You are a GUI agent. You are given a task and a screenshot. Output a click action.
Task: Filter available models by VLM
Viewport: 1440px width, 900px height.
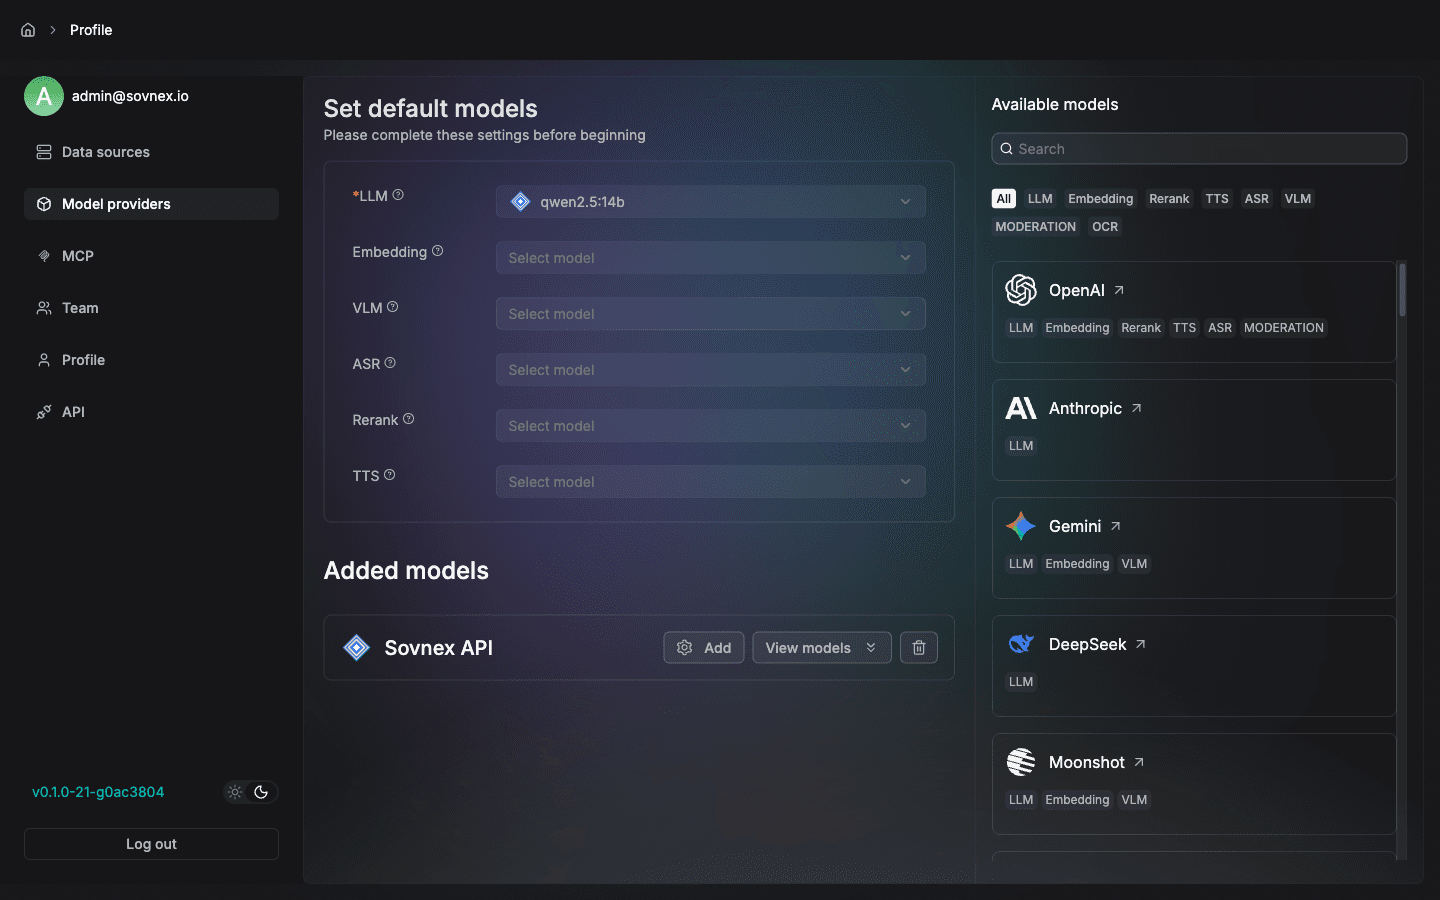(x=1298, y=199)
